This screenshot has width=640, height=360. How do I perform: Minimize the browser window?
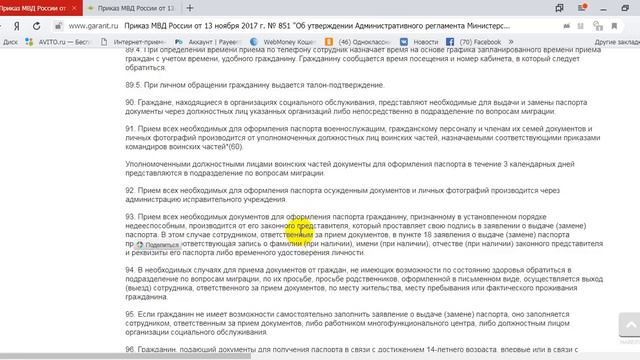pos(603,8)
